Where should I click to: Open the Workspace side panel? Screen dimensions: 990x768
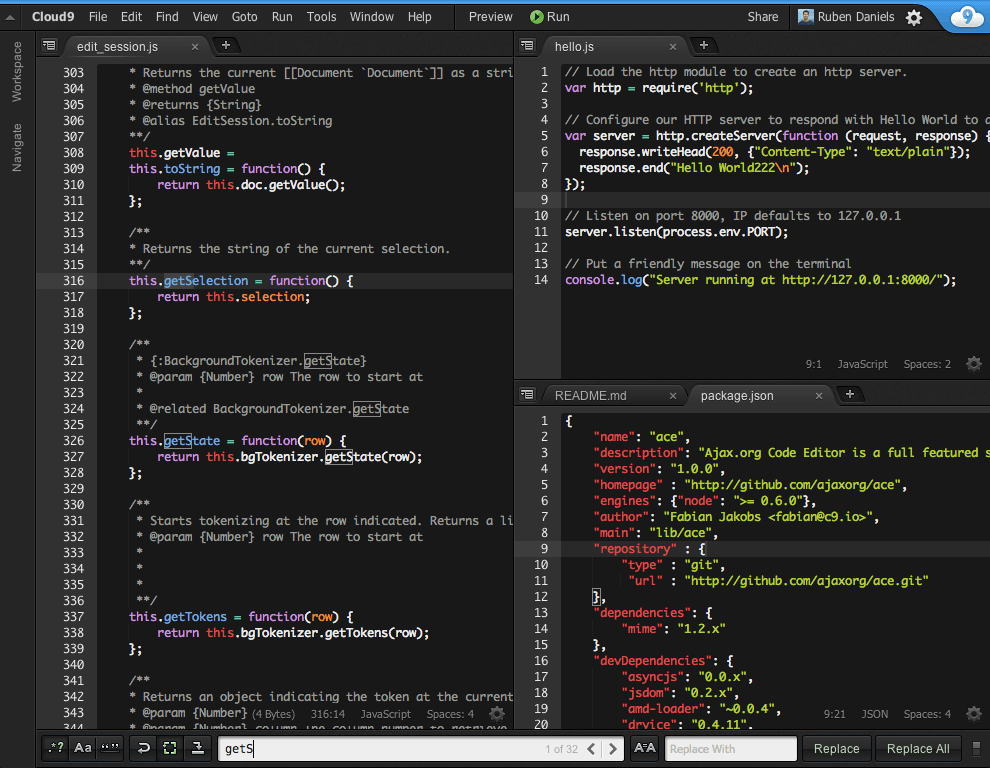click(17, 71)
